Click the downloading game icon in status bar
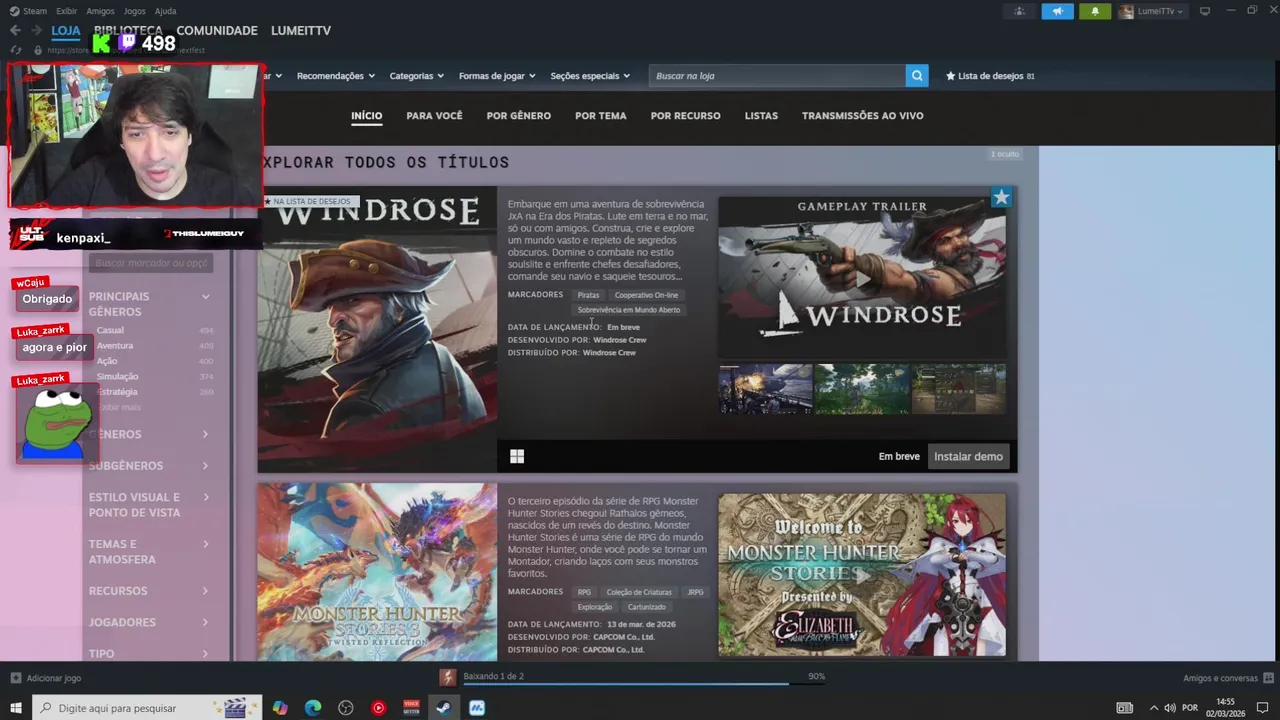Screen dimensions: 1280x720 point(448,677)
